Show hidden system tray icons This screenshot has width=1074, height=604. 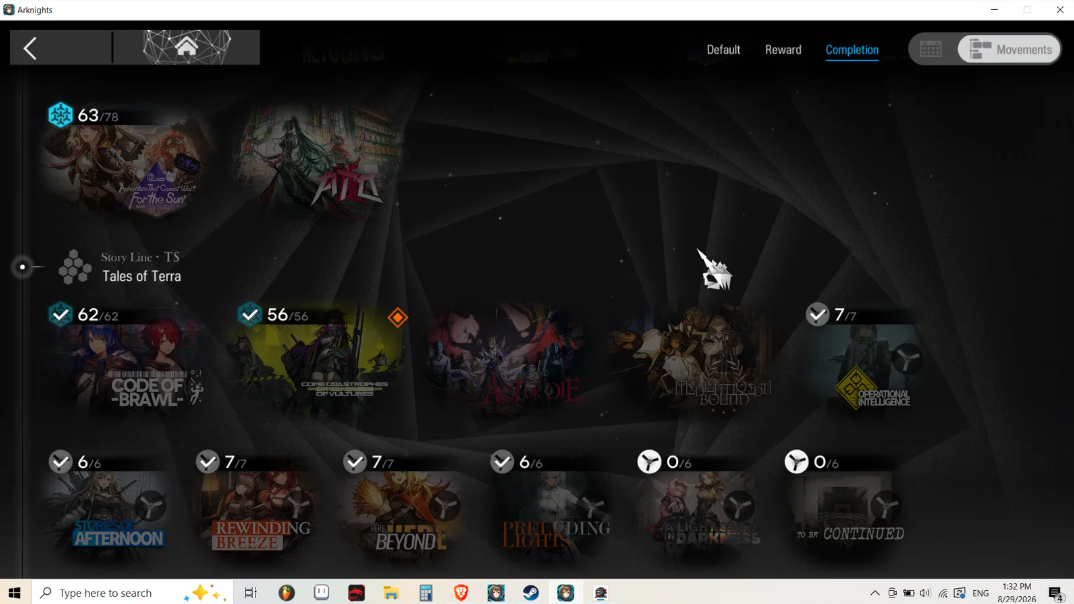click(875, 593)
